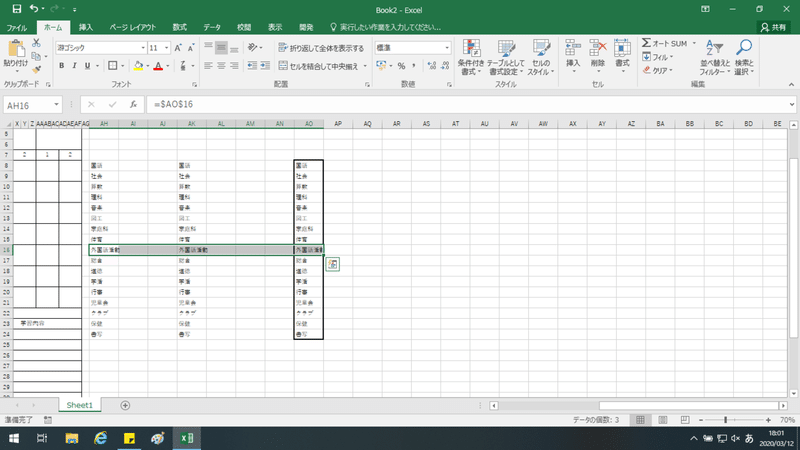Switch to the ページレイアウト tab
Viewport: 800px width, 450px height.
click(x=133, y=27)
